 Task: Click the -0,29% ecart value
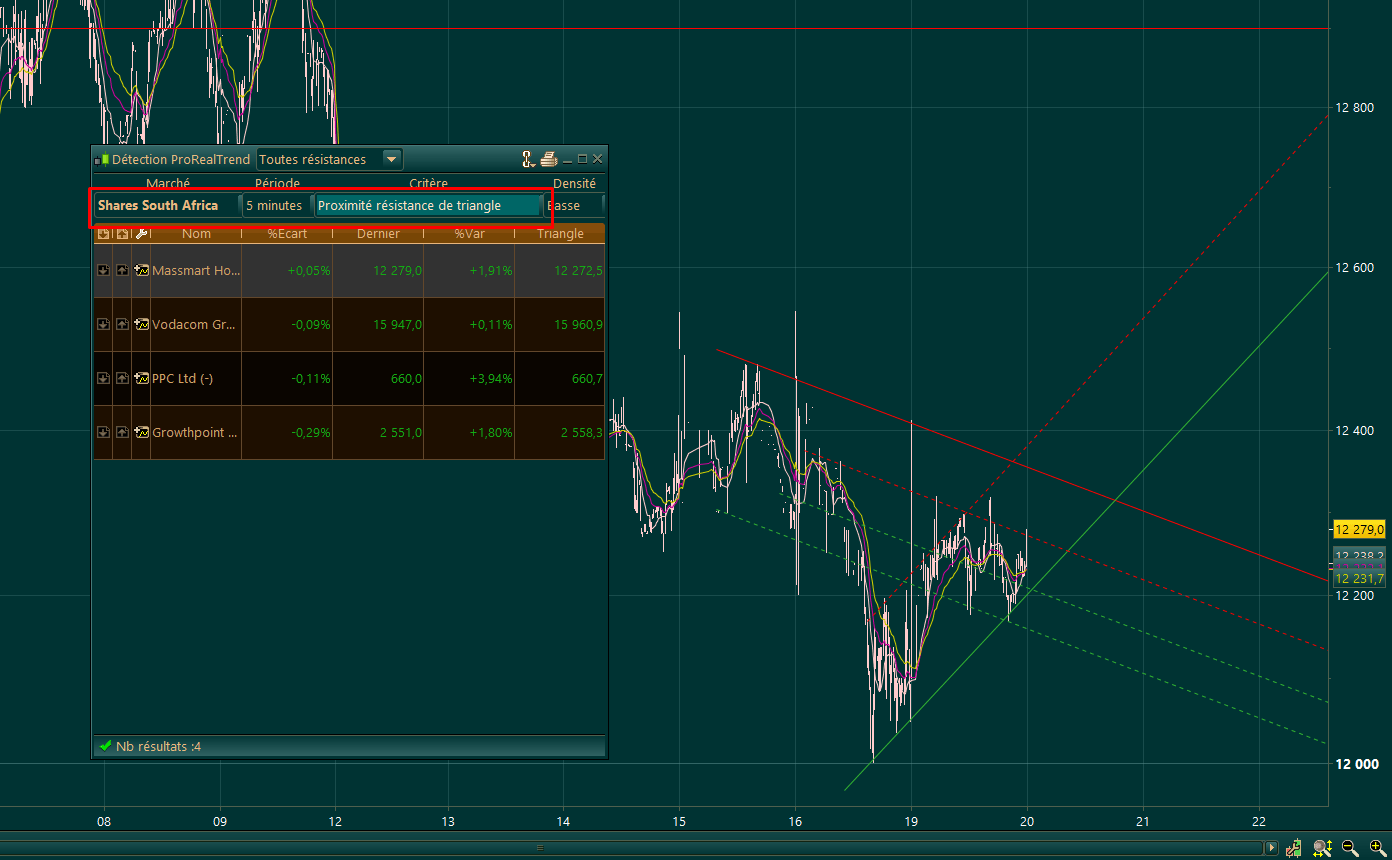310,432
